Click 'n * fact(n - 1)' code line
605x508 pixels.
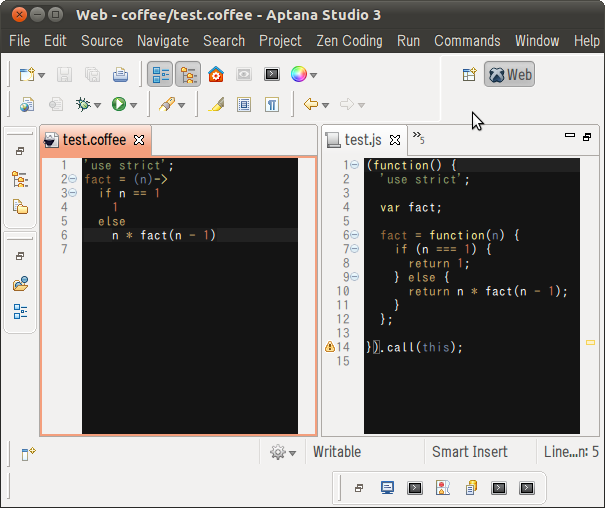pyautogui.click(x=164, y=235)
